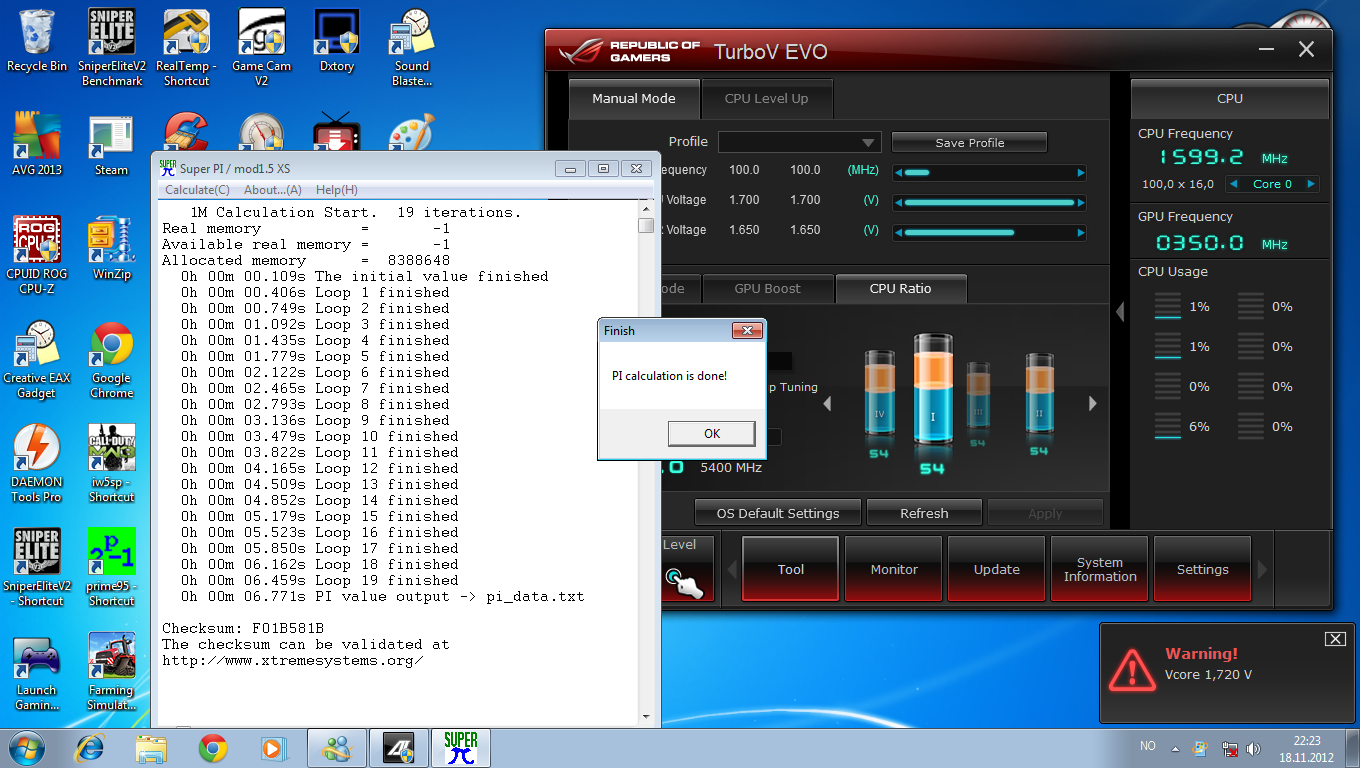Image resolution: width=1360 pixels, height=768 pixels.
Task: Show hidden system tray icons
Action: [1176, 748]
